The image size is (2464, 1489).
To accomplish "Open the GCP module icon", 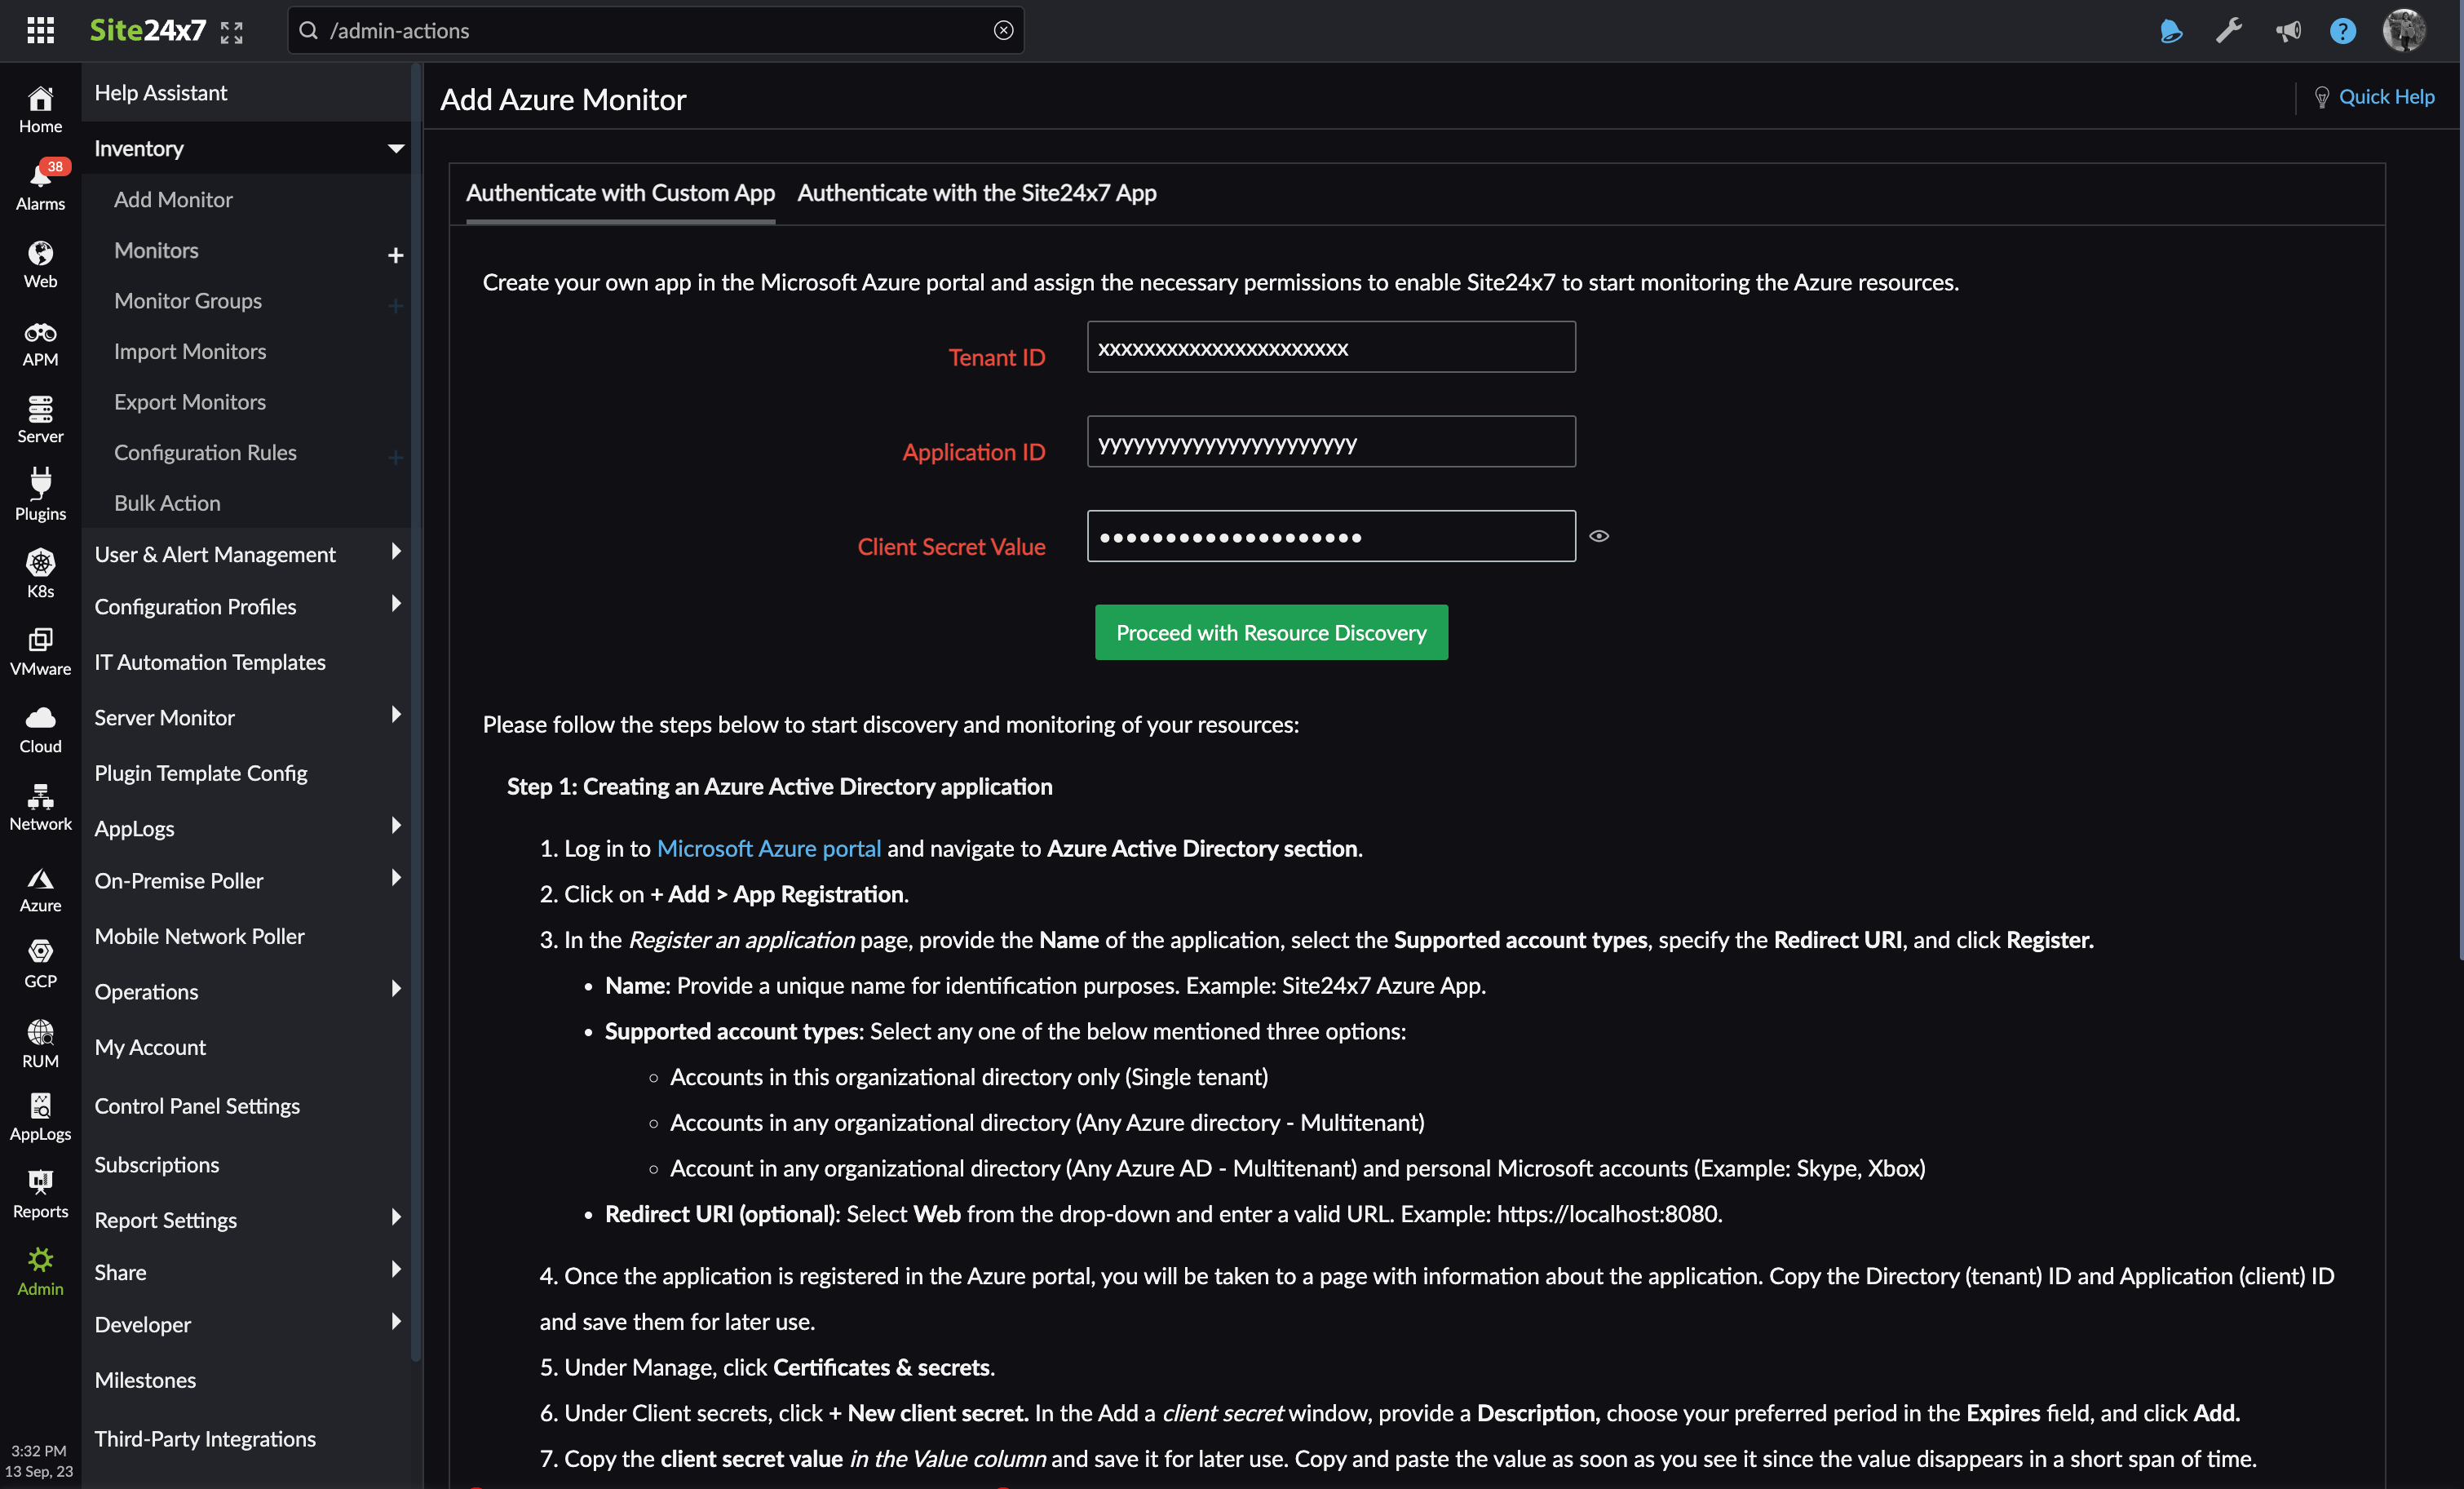I will tap(40, 965).
